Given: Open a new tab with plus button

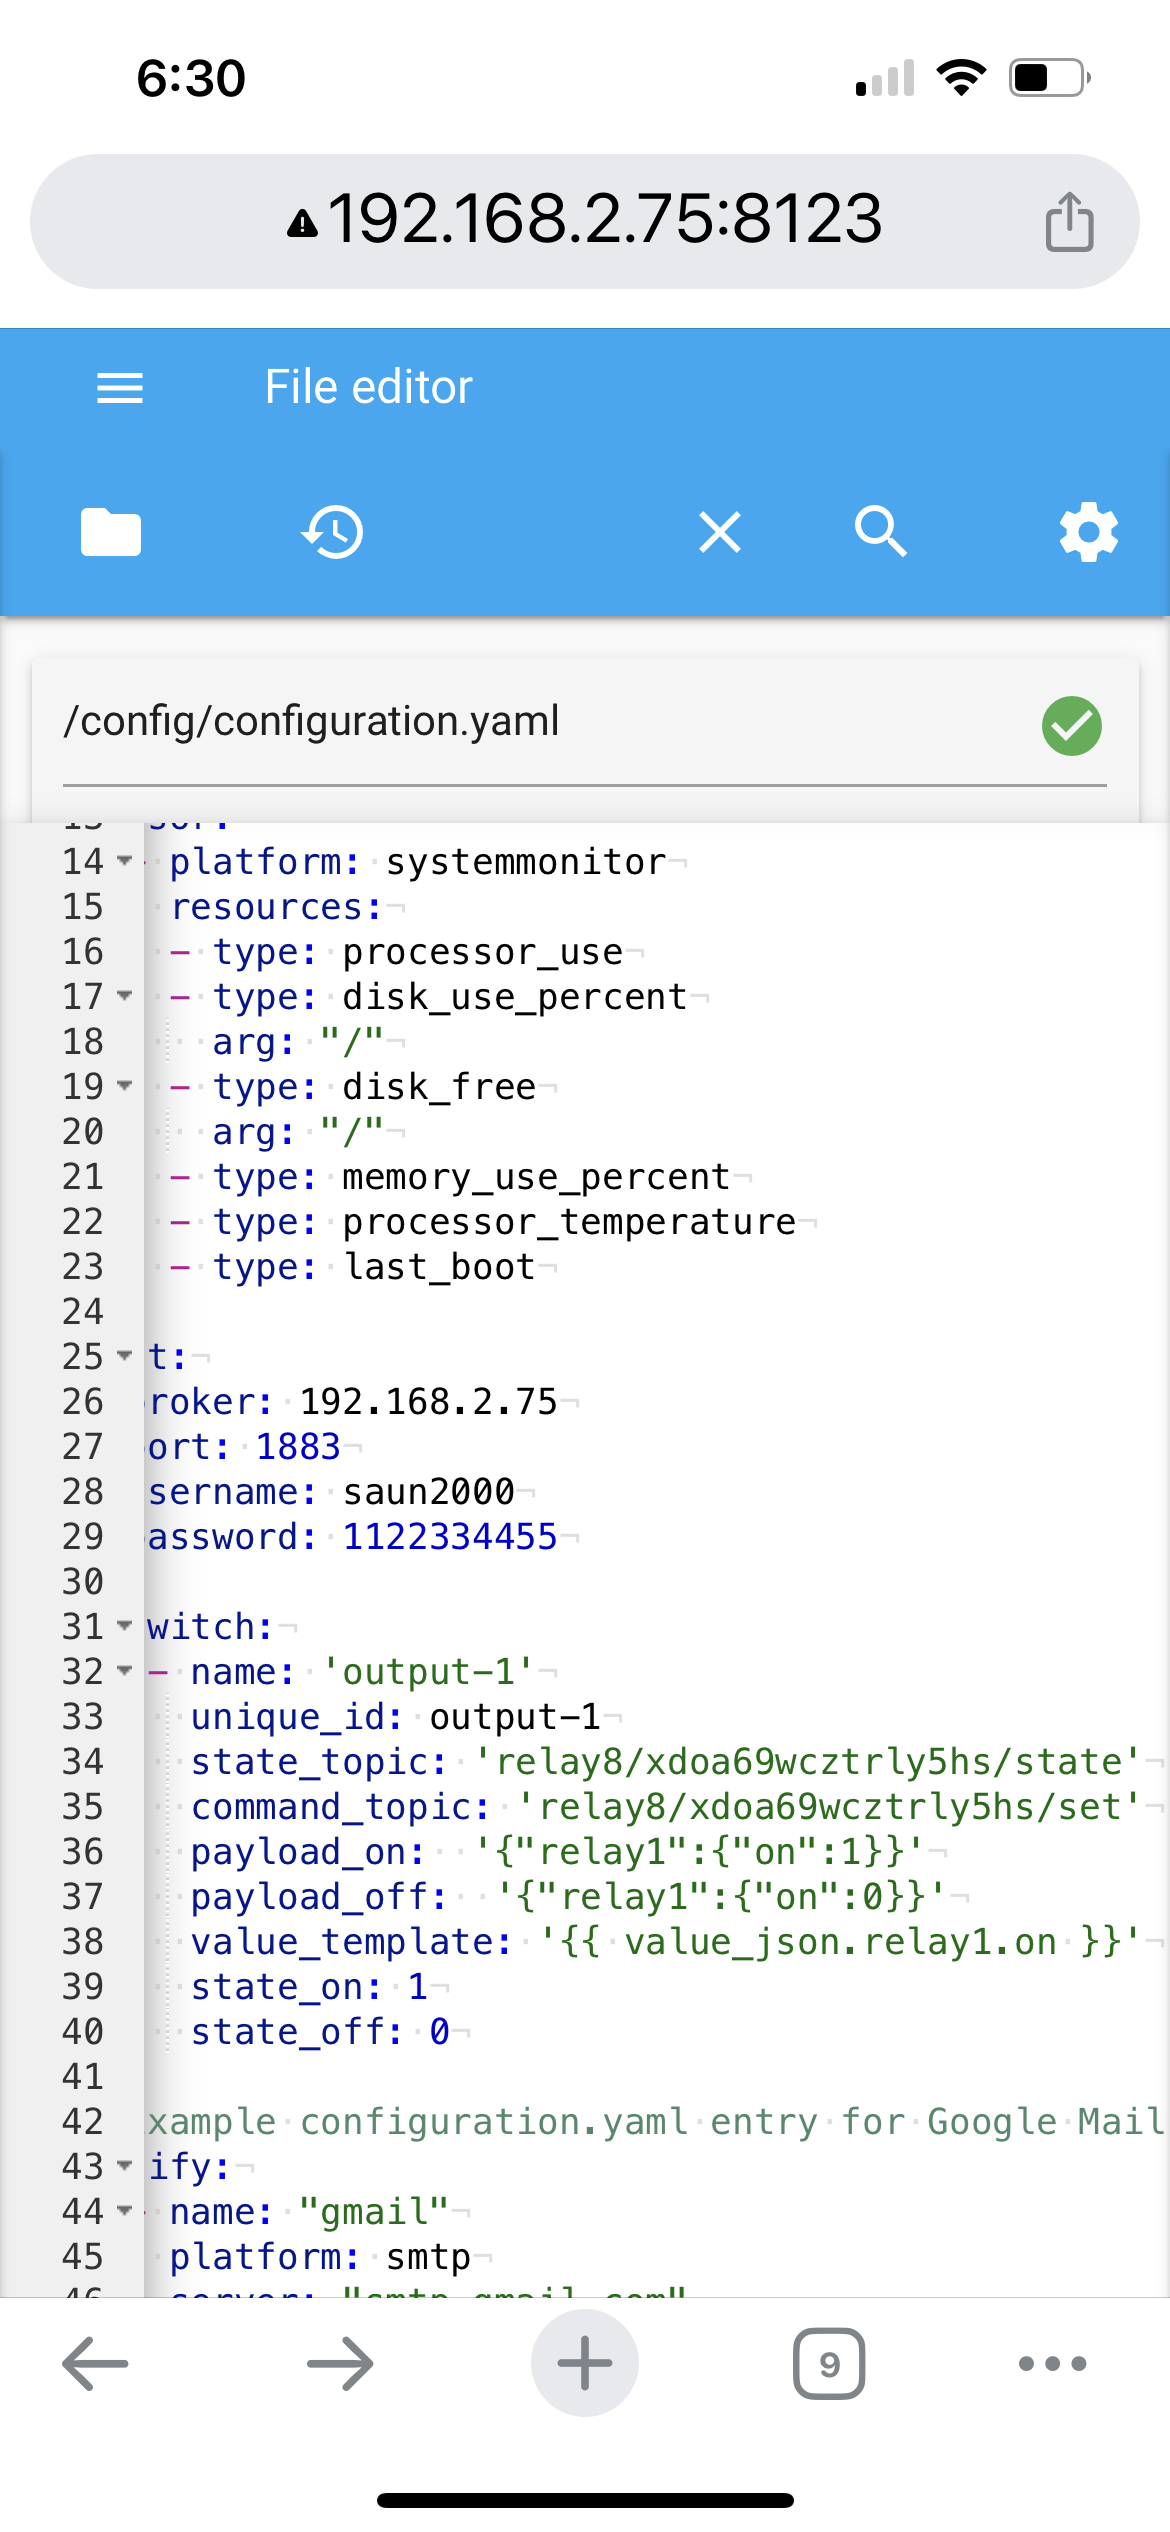Looking at the screenshot, I should [x=585, y=2364].
